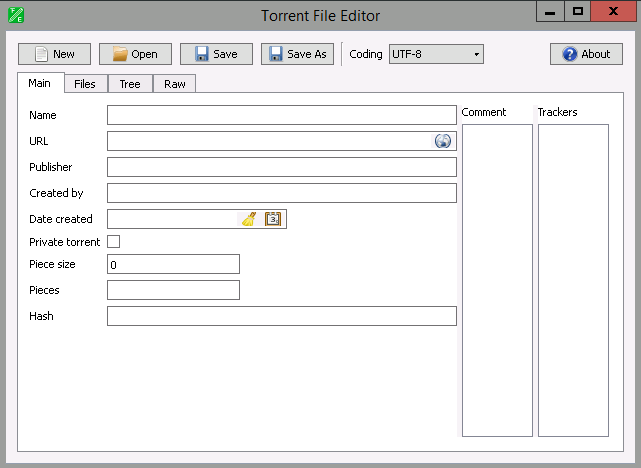Open the About dialog

586,54
